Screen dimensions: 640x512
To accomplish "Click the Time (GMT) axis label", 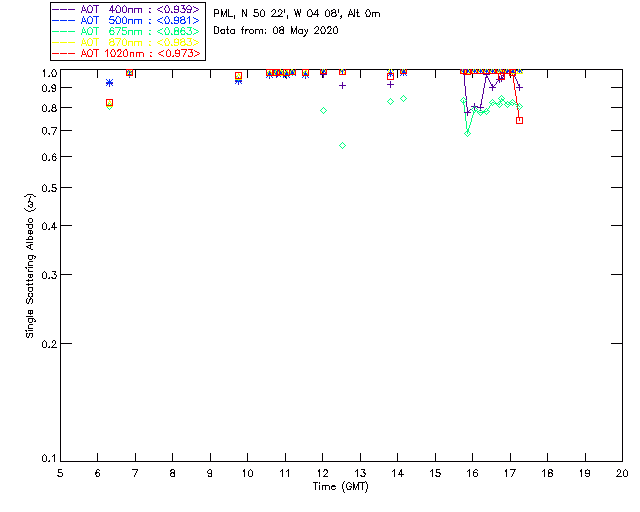I will pyautogui.click(x=340, y=487).
